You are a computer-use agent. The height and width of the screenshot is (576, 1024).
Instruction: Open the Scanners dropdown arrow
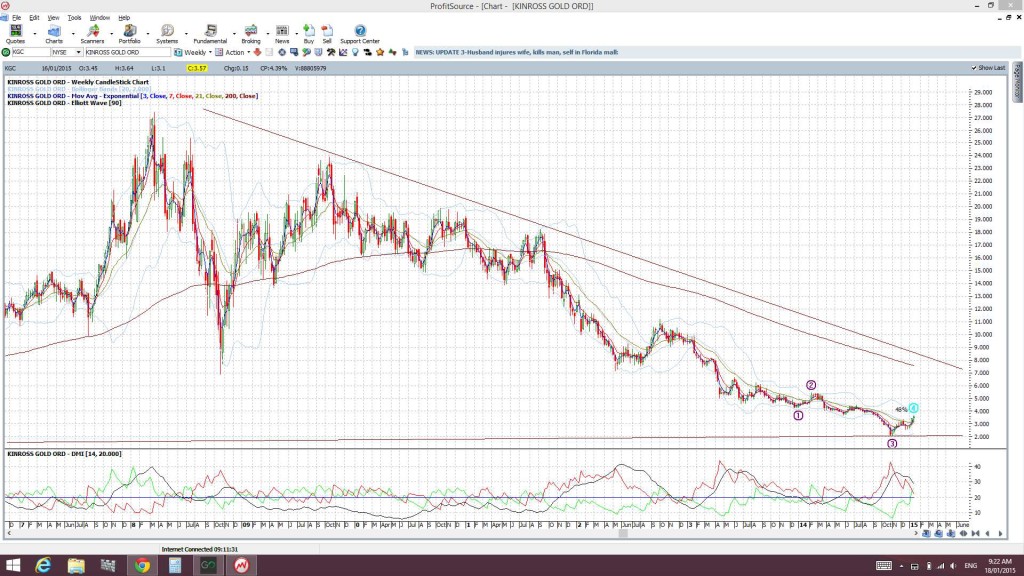coord(110,33)
